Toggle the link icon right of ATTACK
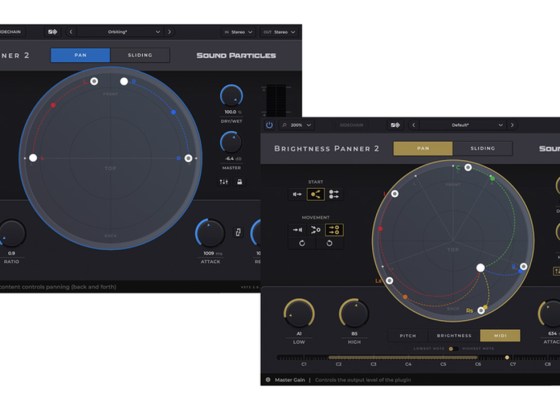The width and height of the screenshot is (560, 410). (x=238, y=232)
